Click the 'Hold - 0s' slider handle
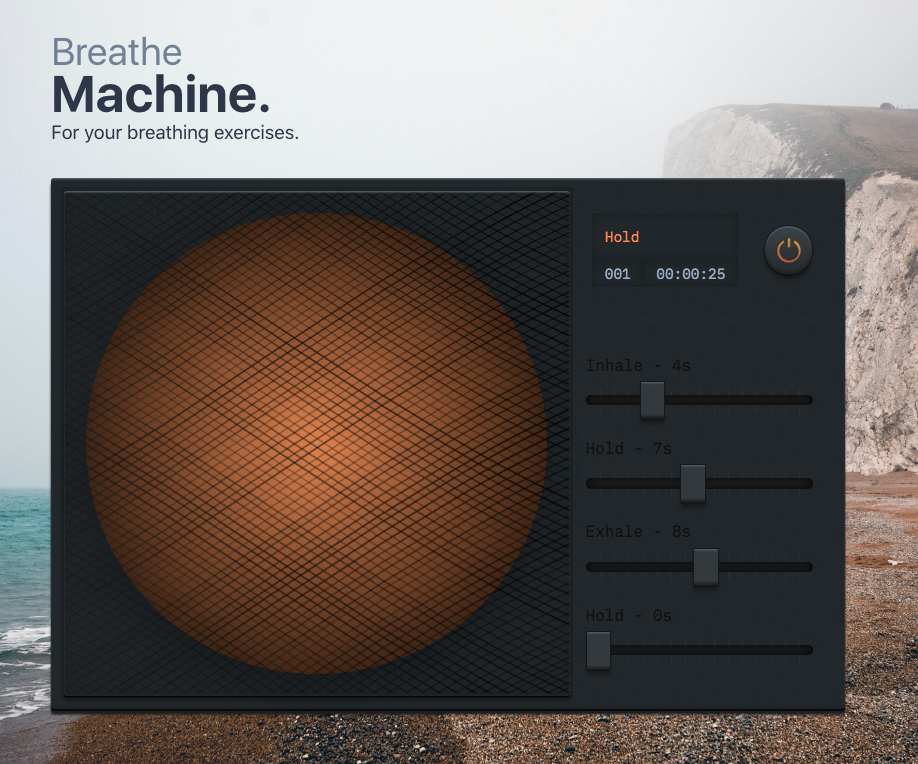The height and width of the screenshot is (764, 918). pyautogui.click(x=597, y=650)
